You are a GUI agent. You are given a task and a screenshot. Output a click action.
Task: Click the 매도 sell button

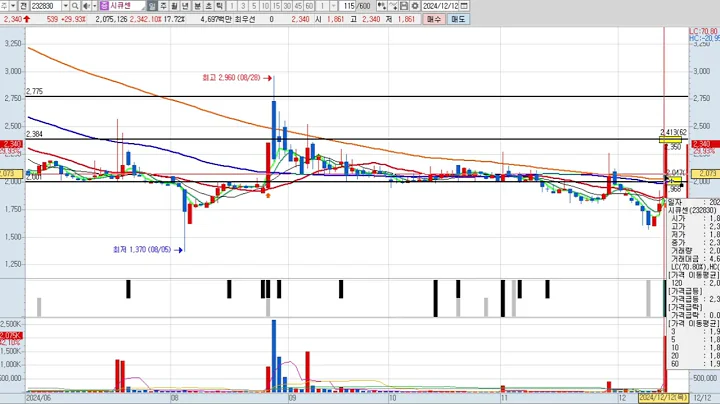[x=458, y=19]
